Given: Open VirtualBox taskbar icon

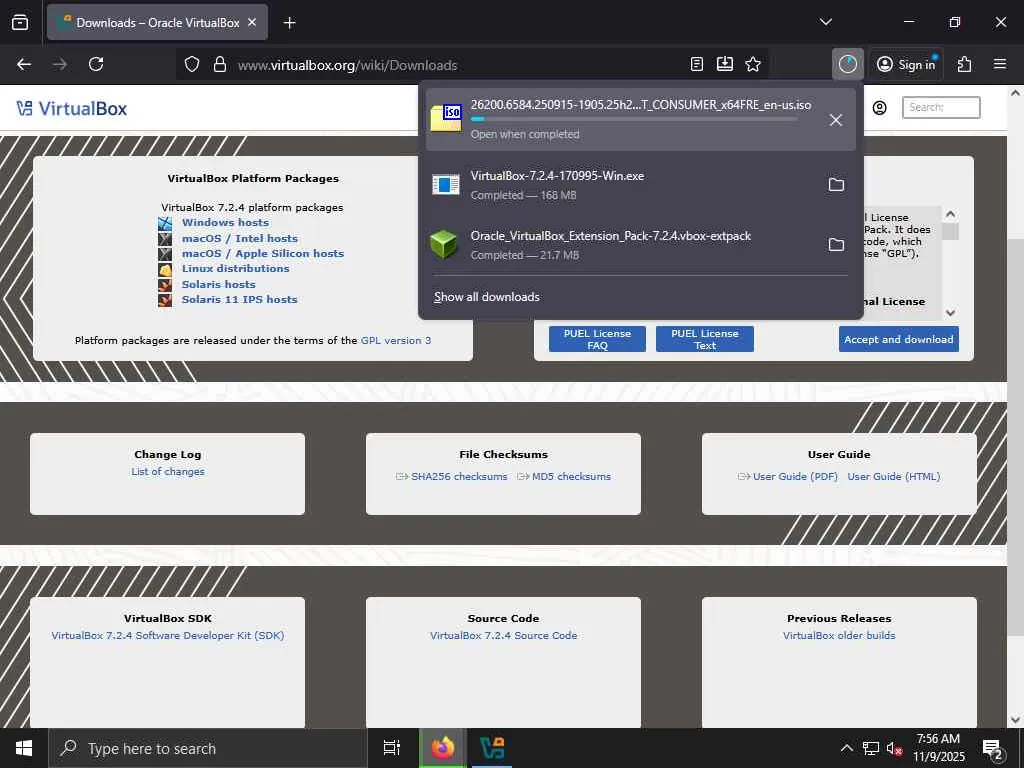Looking at the screenshot, I should pos(492,748).
